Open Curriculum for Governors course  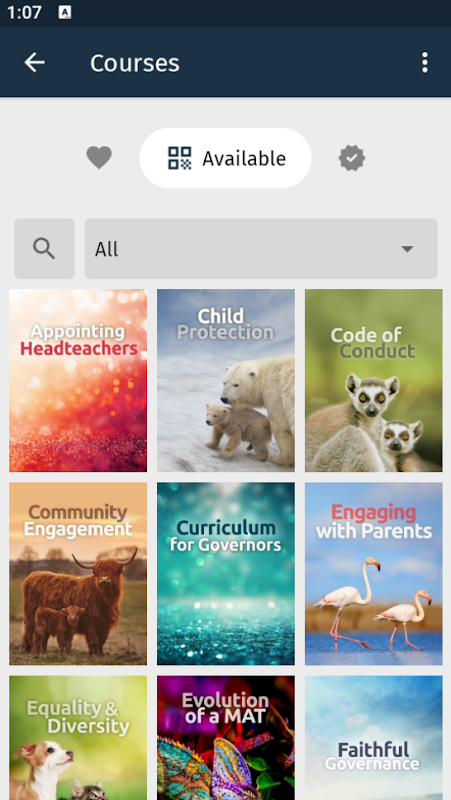click(226, 574)
